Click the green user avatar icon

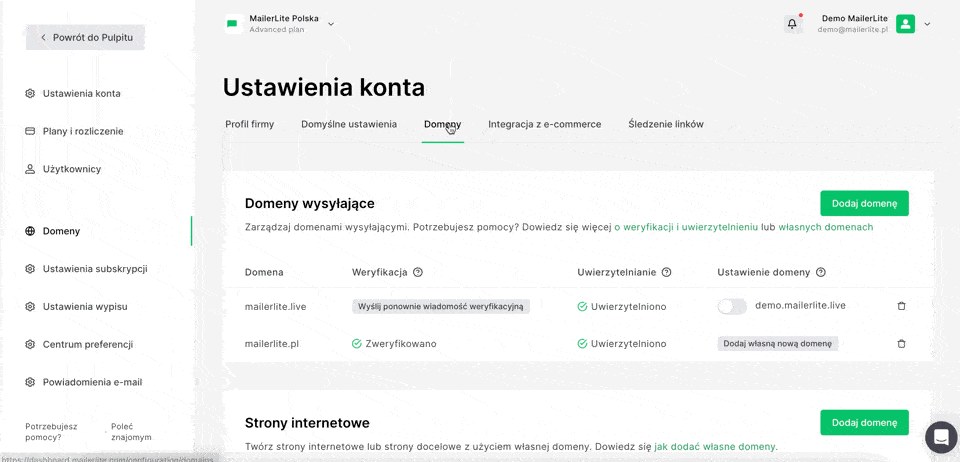pos(905,24)
